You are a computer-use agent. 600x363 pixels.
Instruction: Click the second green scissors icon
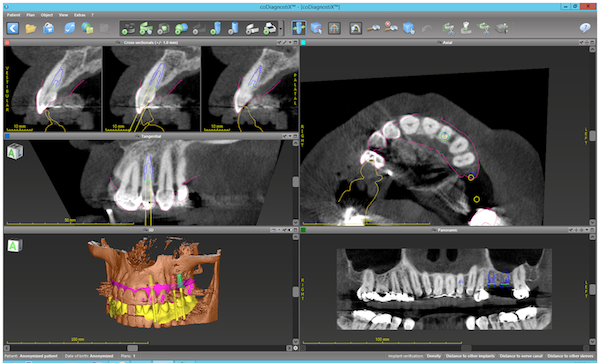click(x=484, y=28)
